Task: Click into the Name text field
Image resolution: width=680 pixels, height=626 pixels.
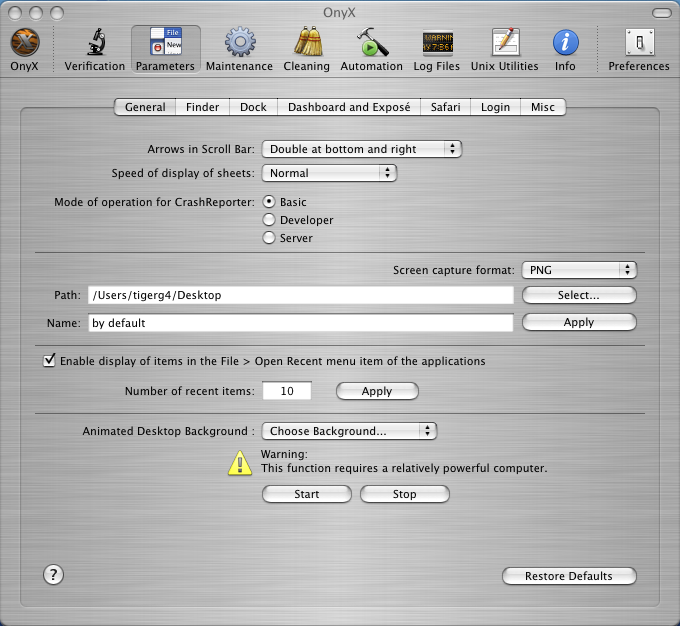Action: (x=301, y=323)
